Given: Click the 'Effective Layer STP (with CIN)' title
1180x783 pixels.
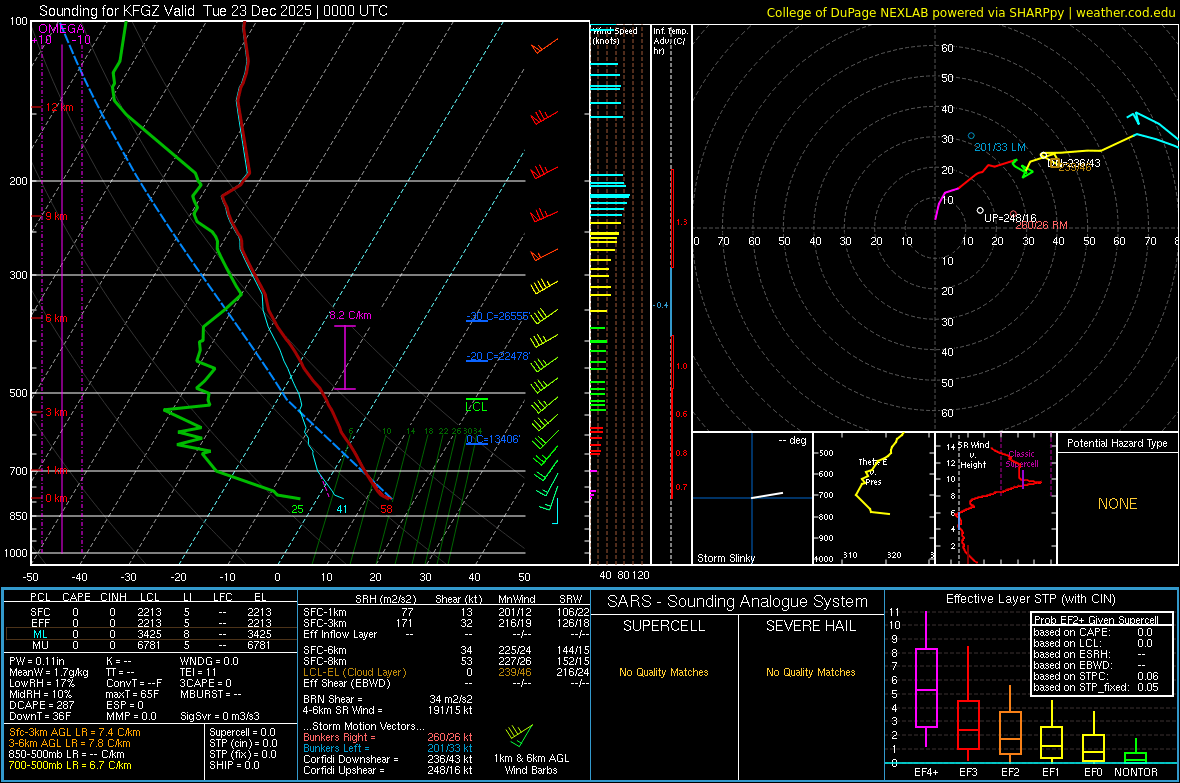Looking at the screenshot, I should click(1030, 599).
